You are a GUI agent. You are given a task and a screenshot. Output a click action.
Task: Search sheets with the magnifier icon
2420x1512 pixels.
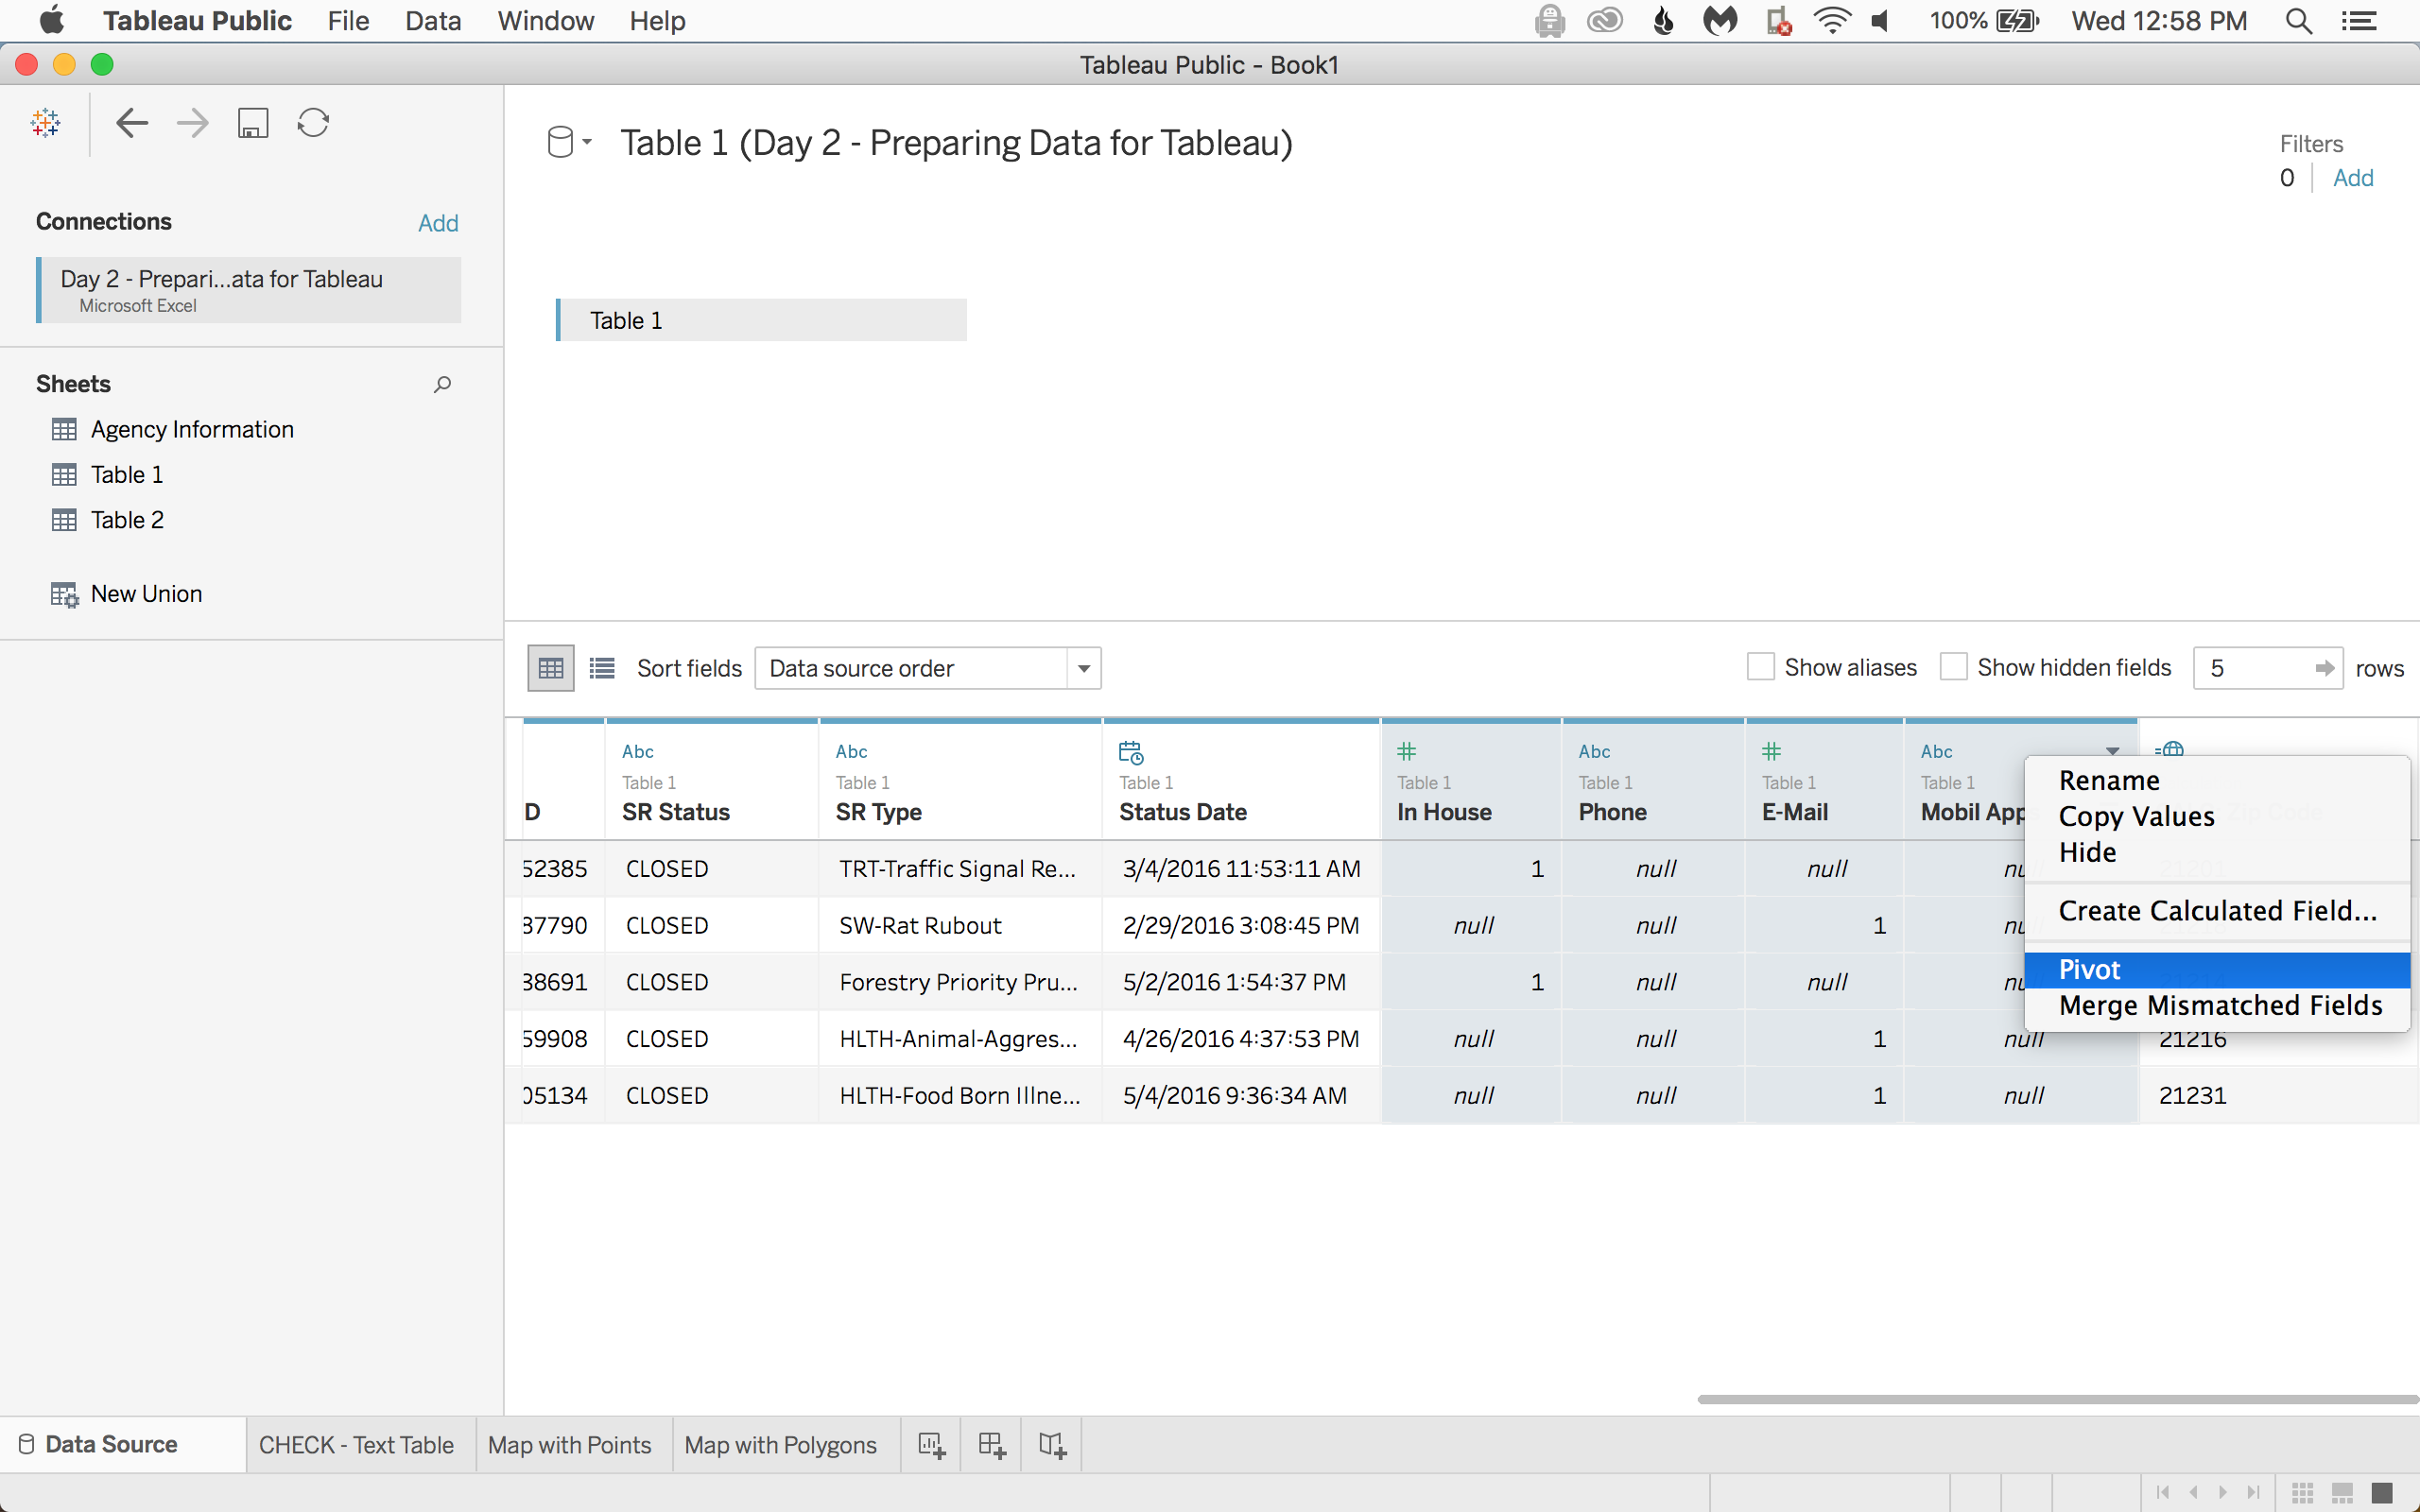pyautogui.click(x=442, y=384)
